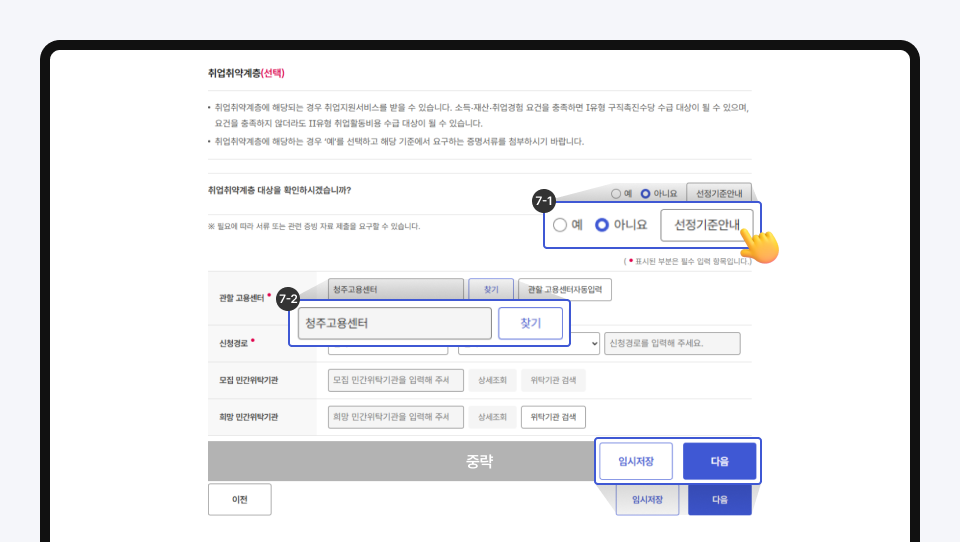
Task: Open the 신청경로 dropdown arrow
Action: coord(594,343)
